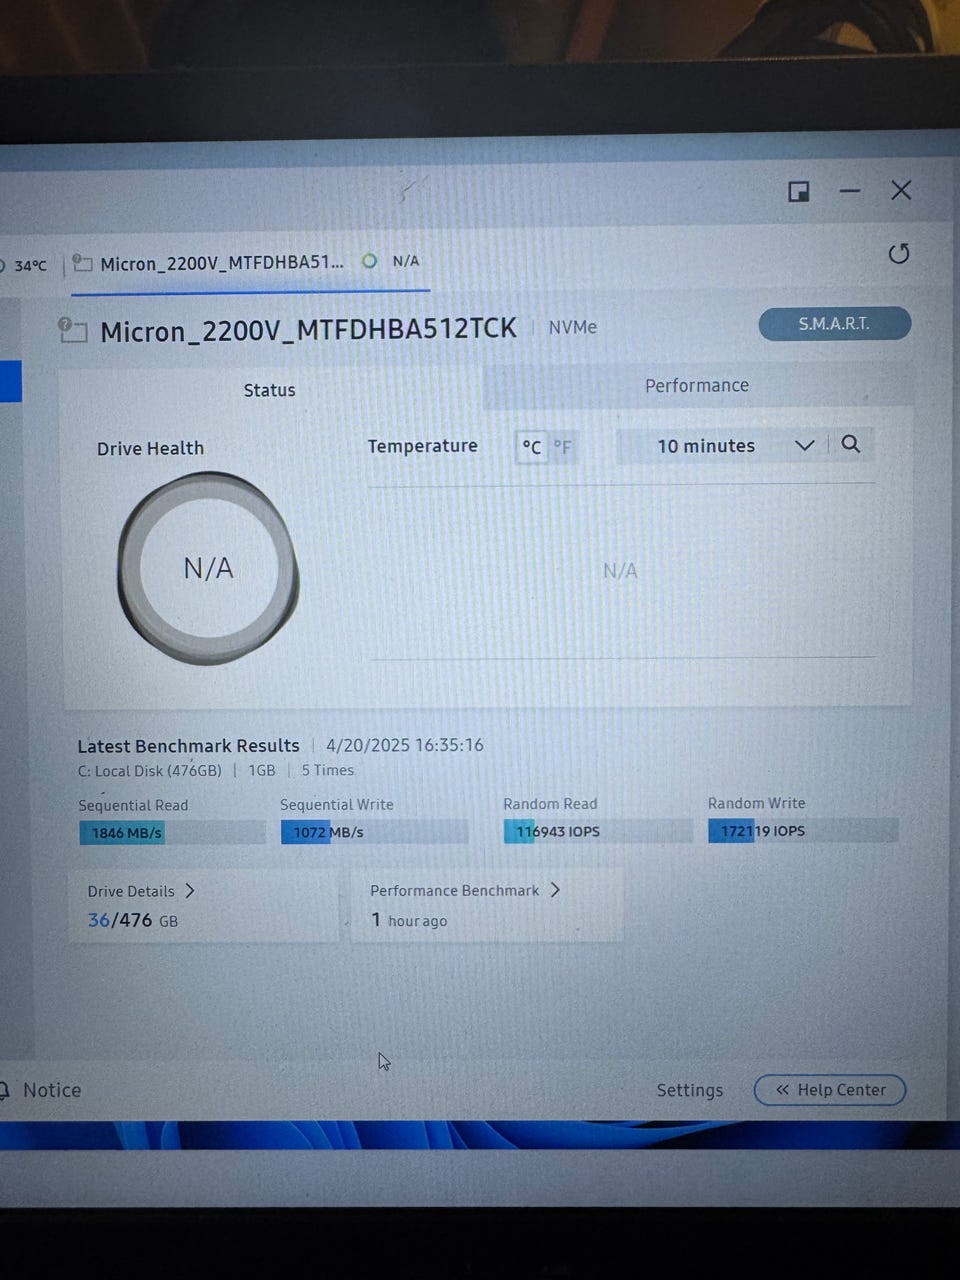Screen dimensions: 960x1280
Task: Click the benchmark date 4/20/2025 16:35:16
Action: click(405, 745)
